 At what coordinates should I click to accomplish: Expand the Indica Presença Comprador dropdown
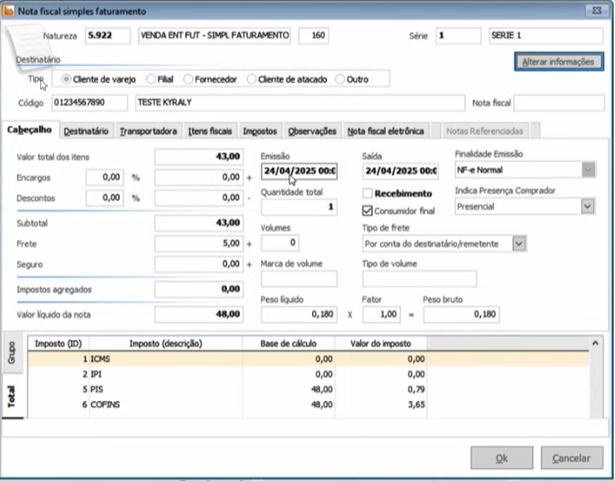pos(587,206)
